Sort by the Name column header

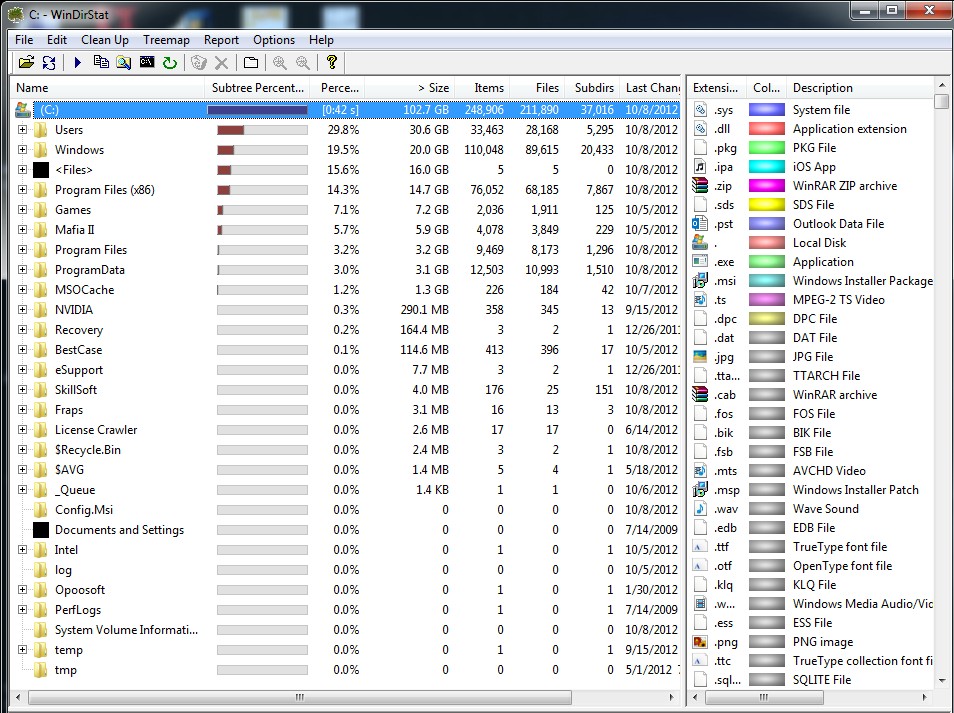pos(107,88)
